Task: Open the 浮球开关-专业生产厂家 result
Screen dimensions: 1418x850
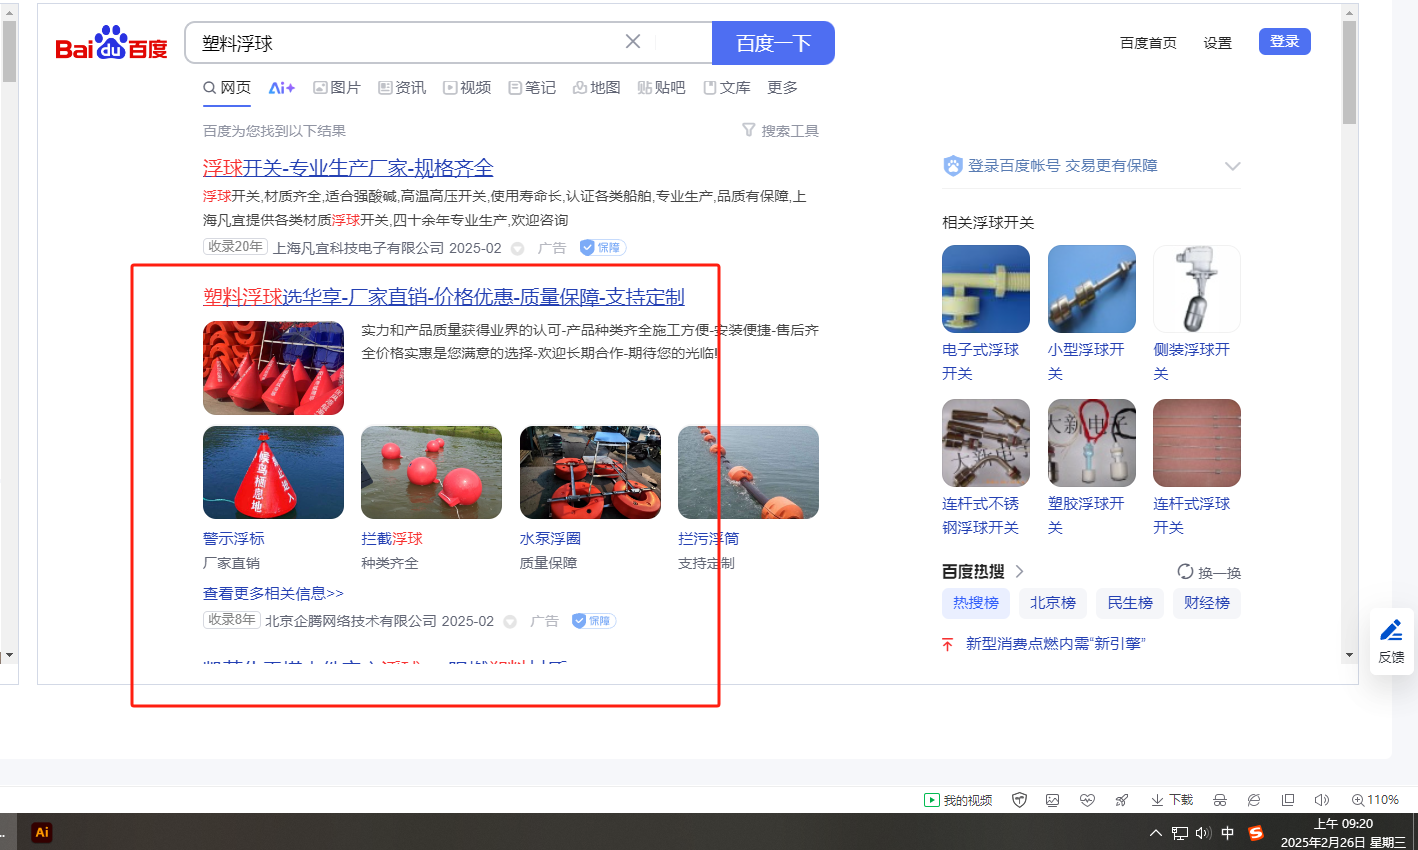Action: coord(348,168)
